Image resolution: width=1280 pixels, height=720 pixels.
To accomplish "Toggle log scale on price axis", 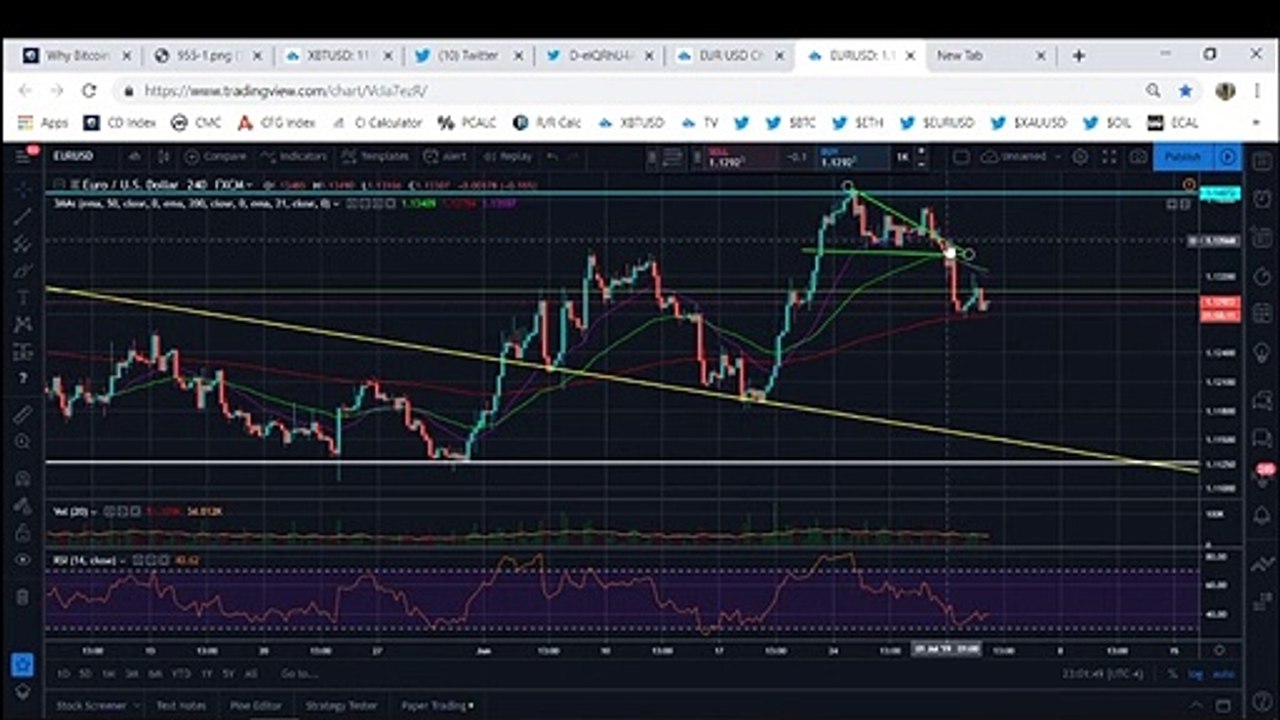I will click(1195, 674).
